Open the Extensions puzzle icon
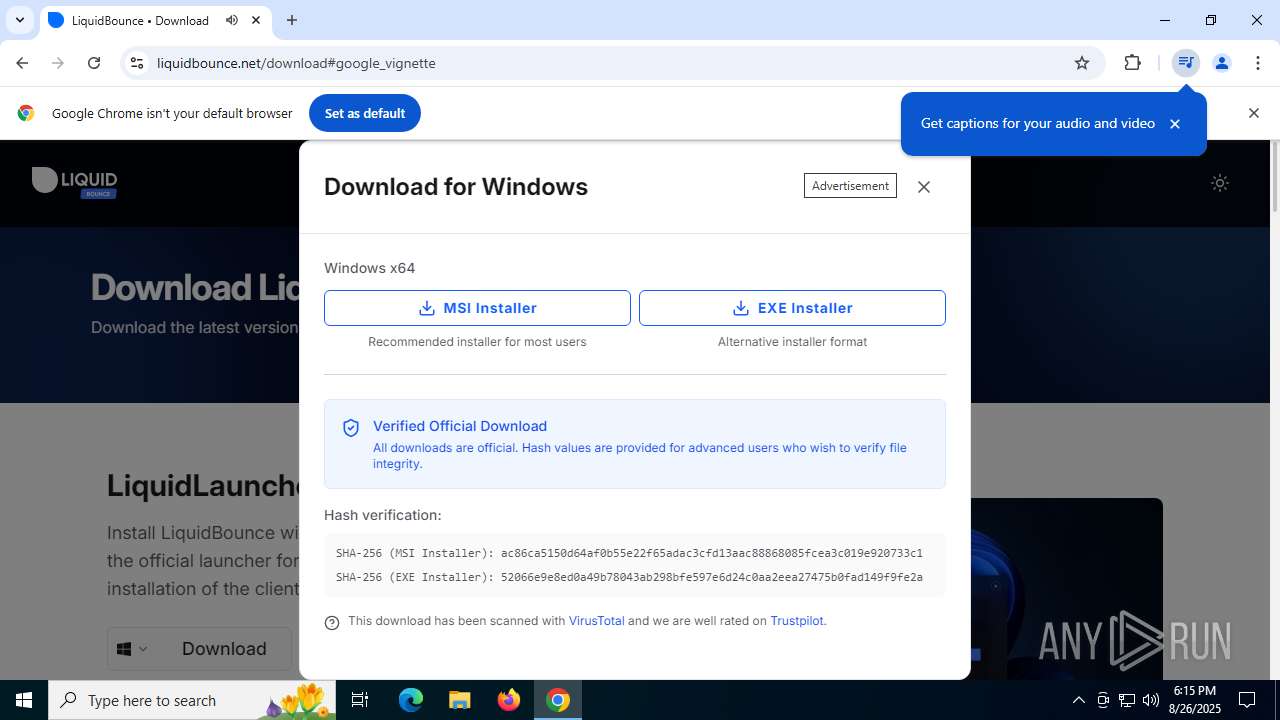 click(x=1132, y=63)
